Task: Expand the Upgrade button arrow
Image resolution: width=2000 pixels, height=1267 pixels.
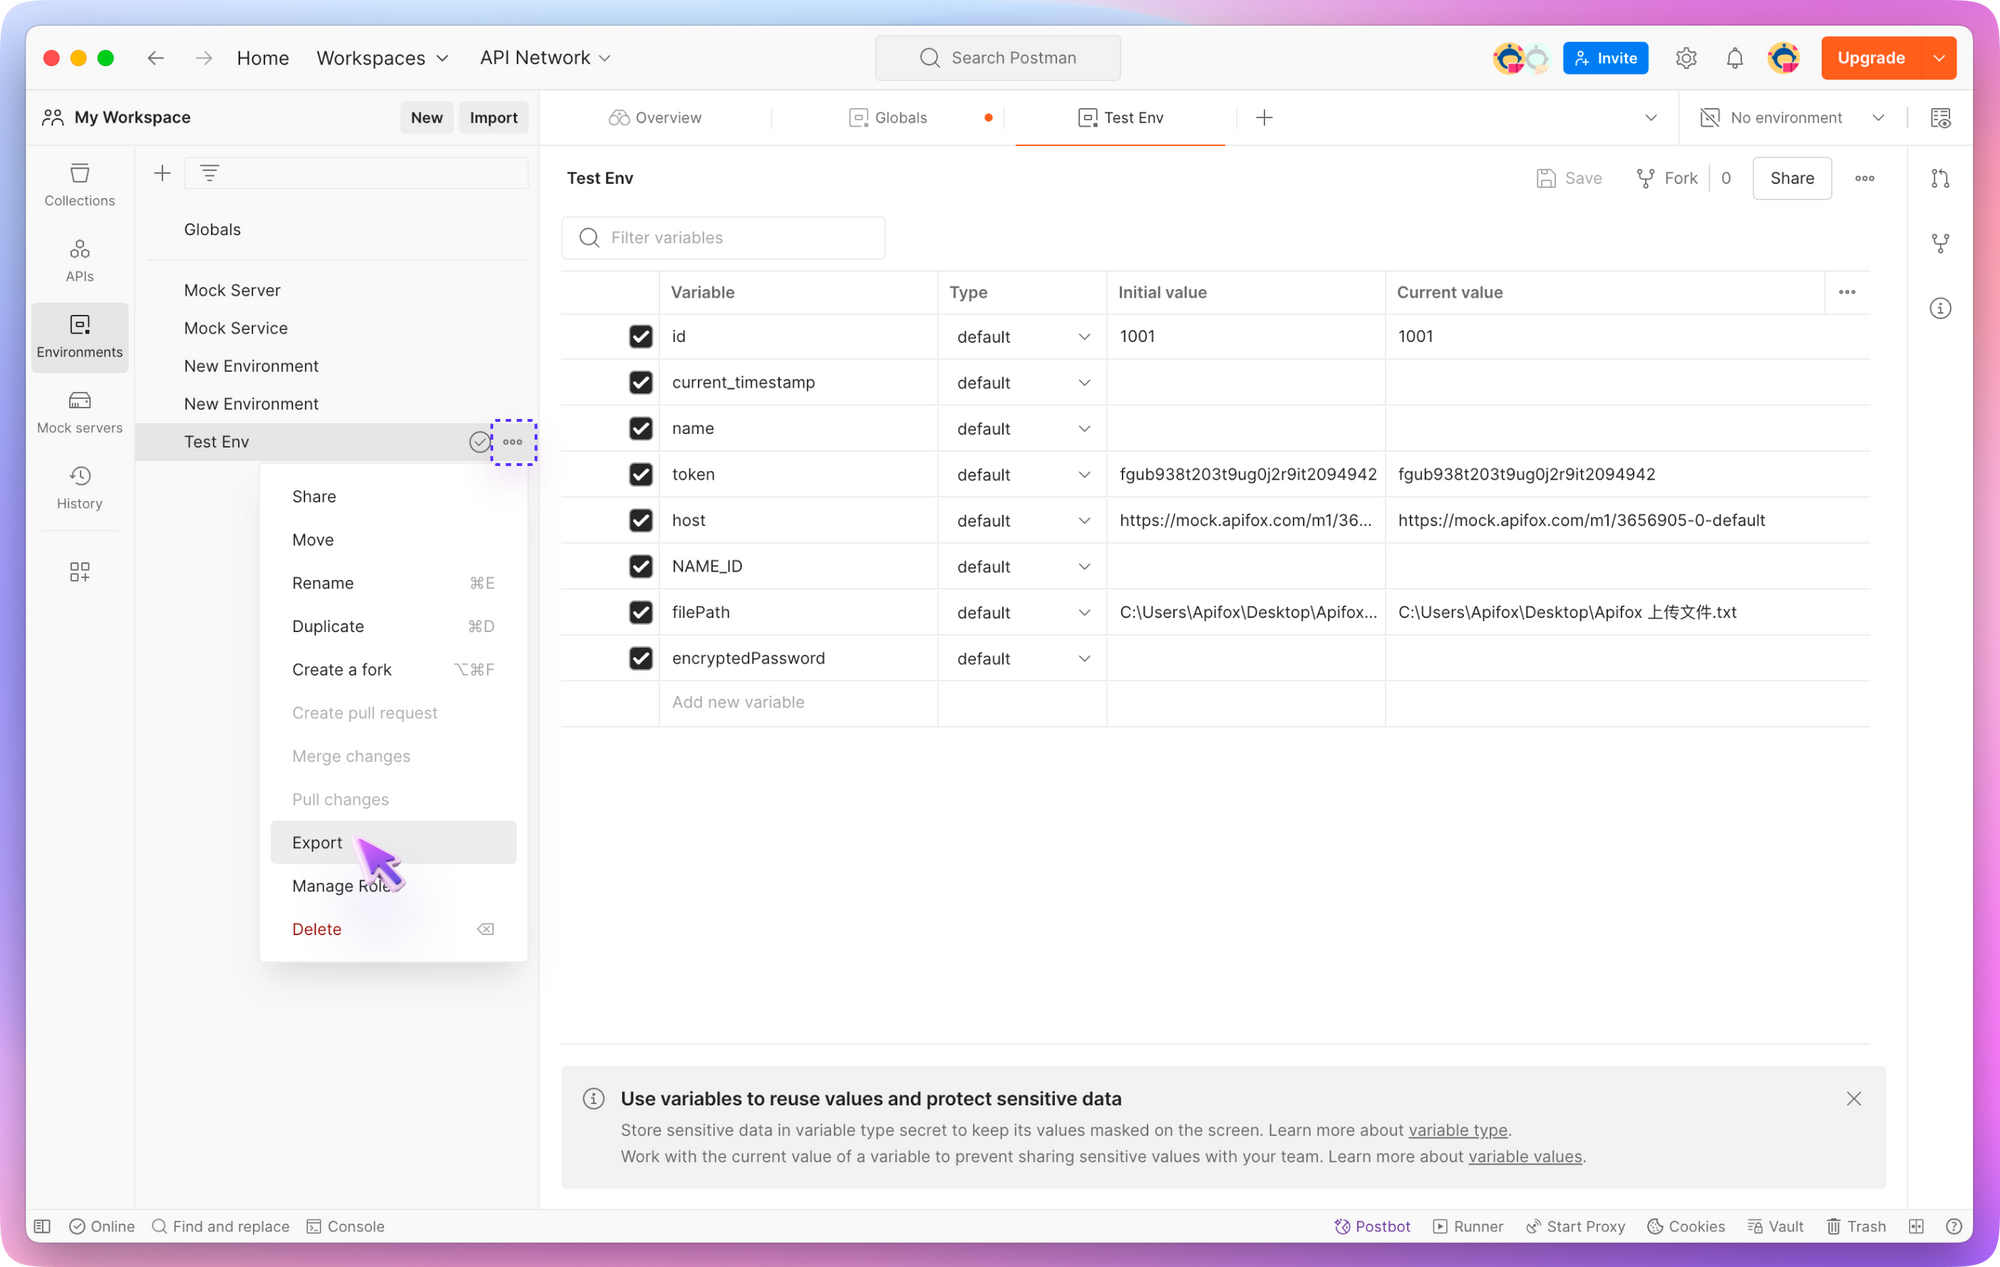Action: [x=1939, y=58]
